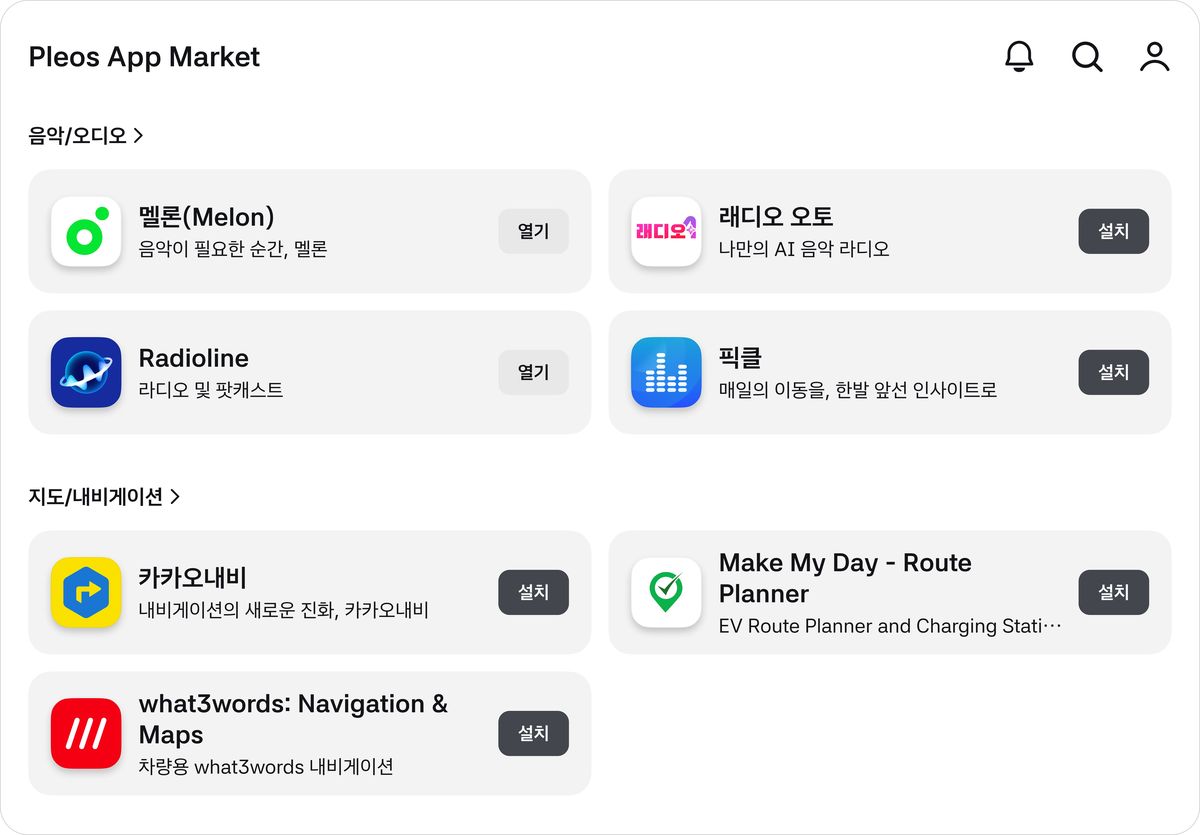Open the user profile icon

(x=1155, y=57)
